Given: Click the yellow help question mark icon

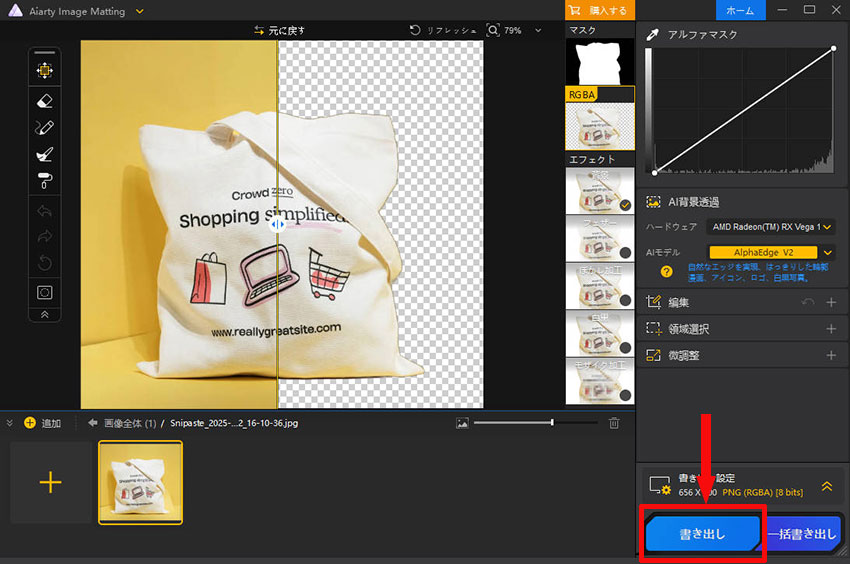Looking at the screenshot, I should [665, 271].
